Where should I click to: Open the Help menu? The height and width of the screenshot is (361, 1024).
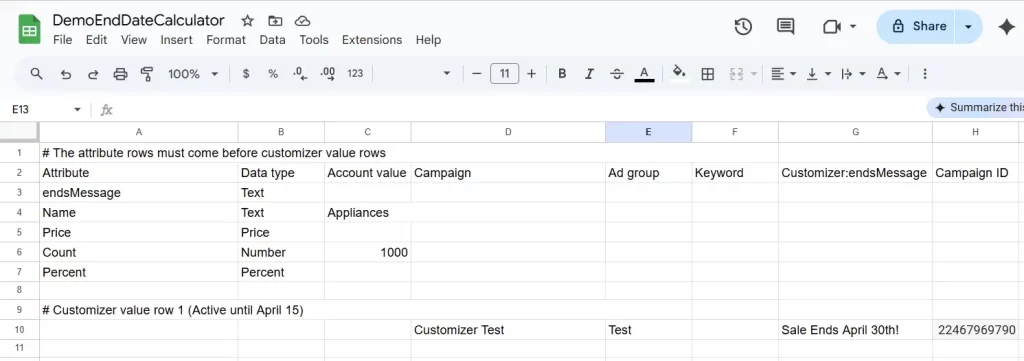tap(428, 40)
